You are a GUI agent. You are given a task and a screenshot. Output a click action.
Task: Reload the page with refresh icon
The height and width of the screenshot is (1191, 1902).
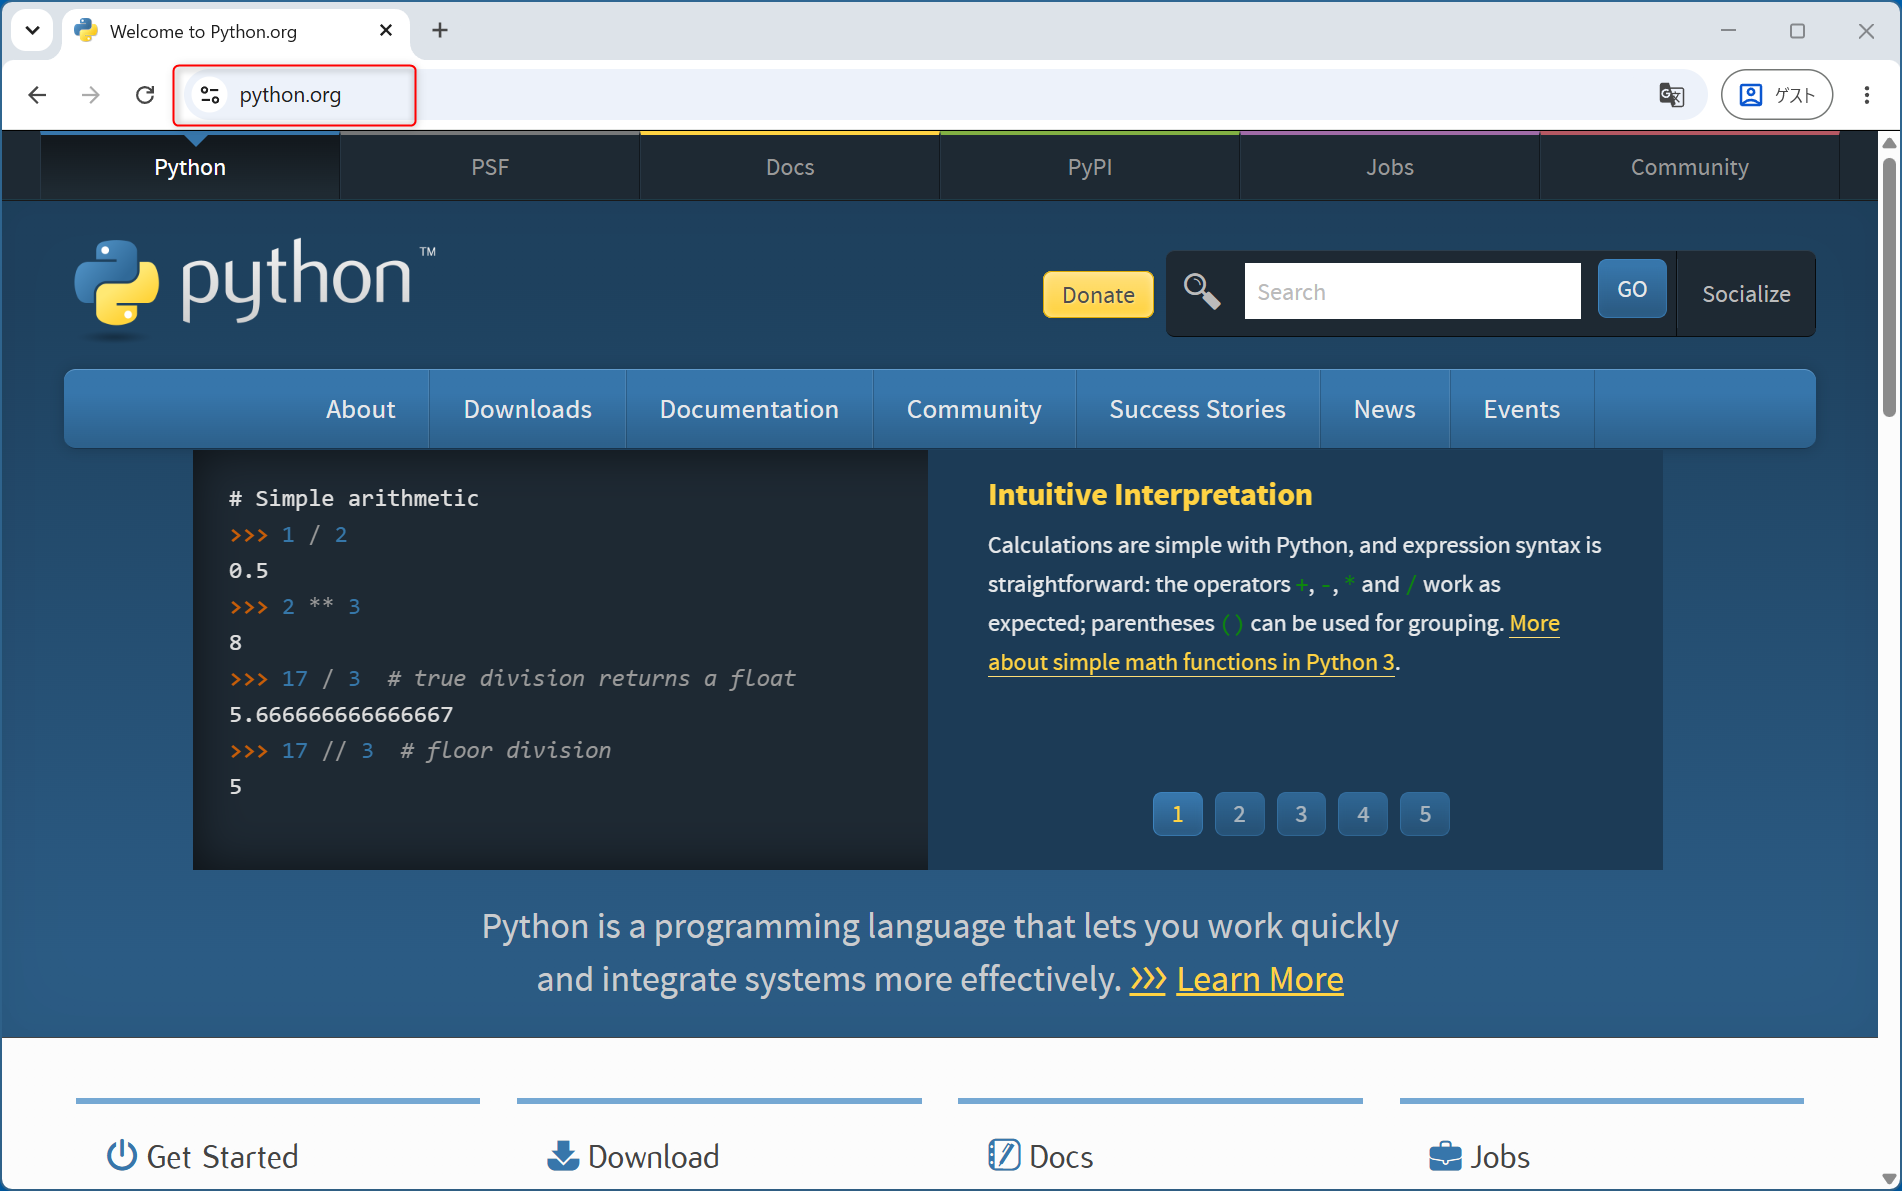[145, 95]
